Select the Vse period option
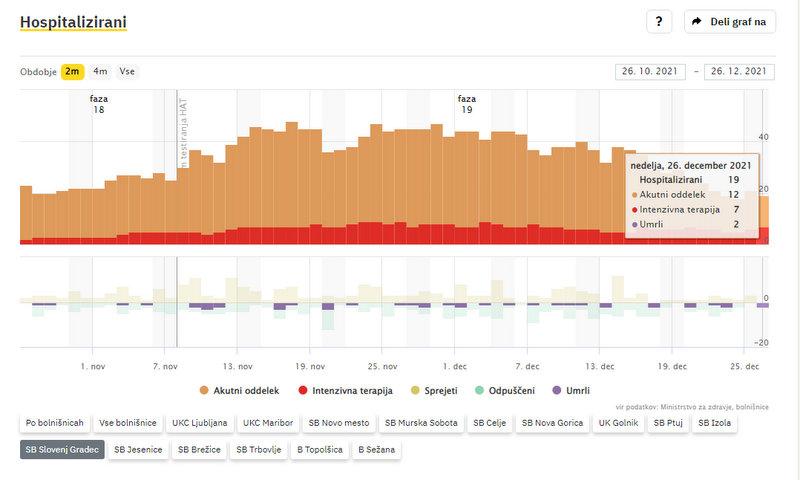The image size is (800, 480). click(127, 71)
